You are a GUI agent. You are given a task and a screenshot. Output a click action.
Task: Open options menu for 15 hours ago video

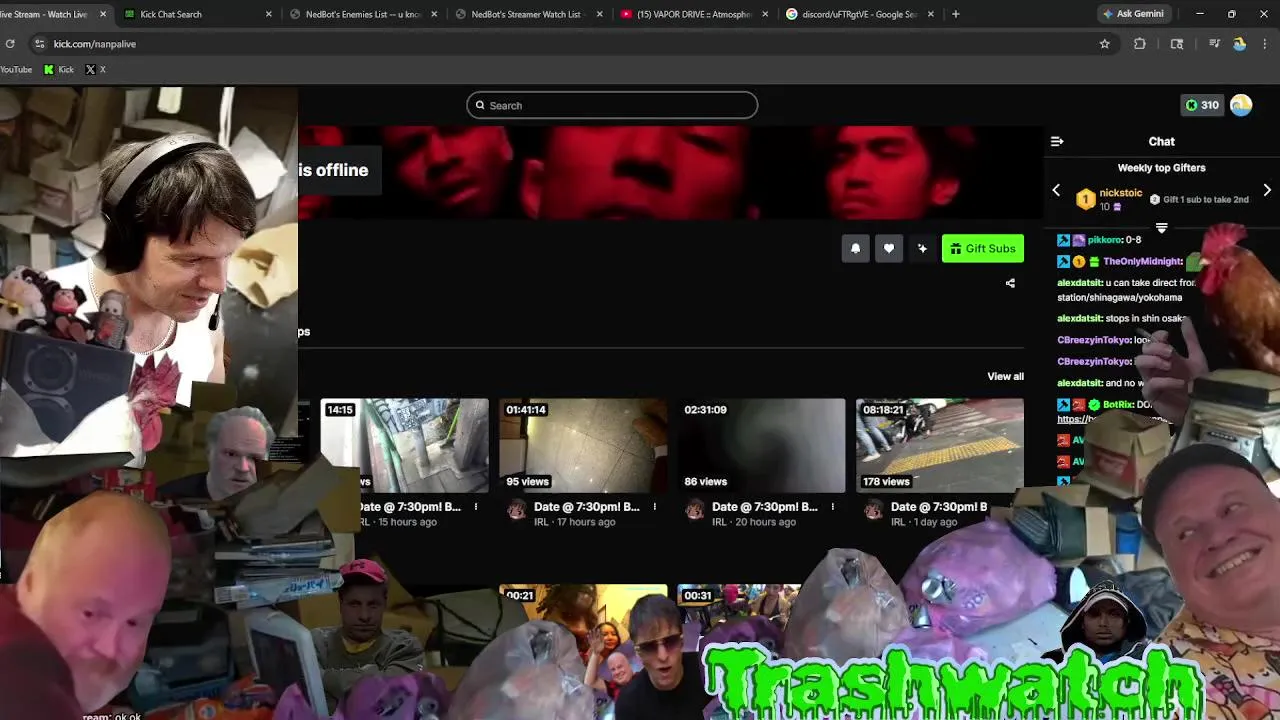click(476, 507)
